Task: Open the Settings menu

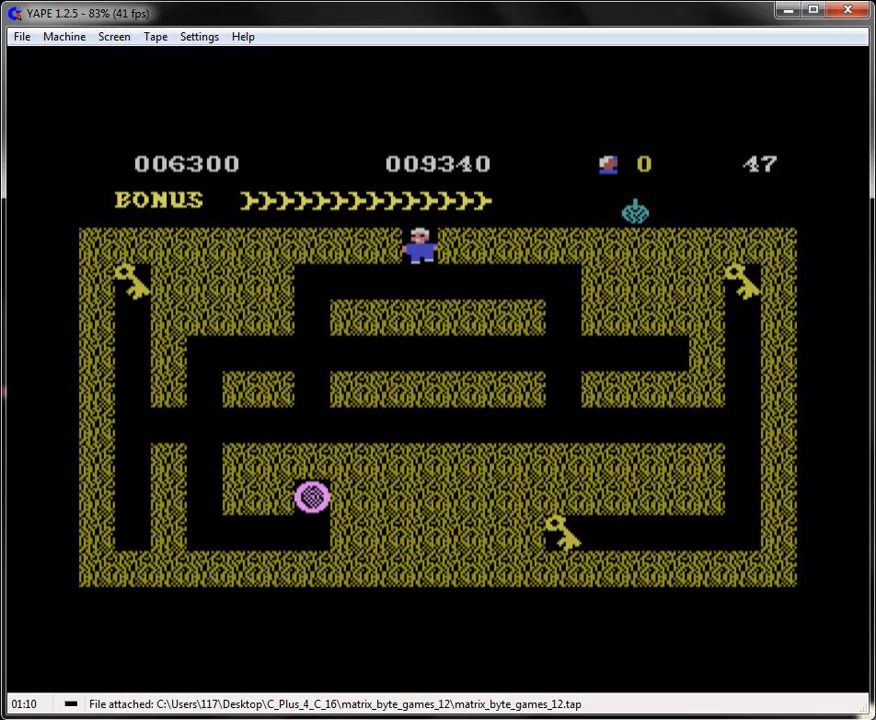Action: 199,37
